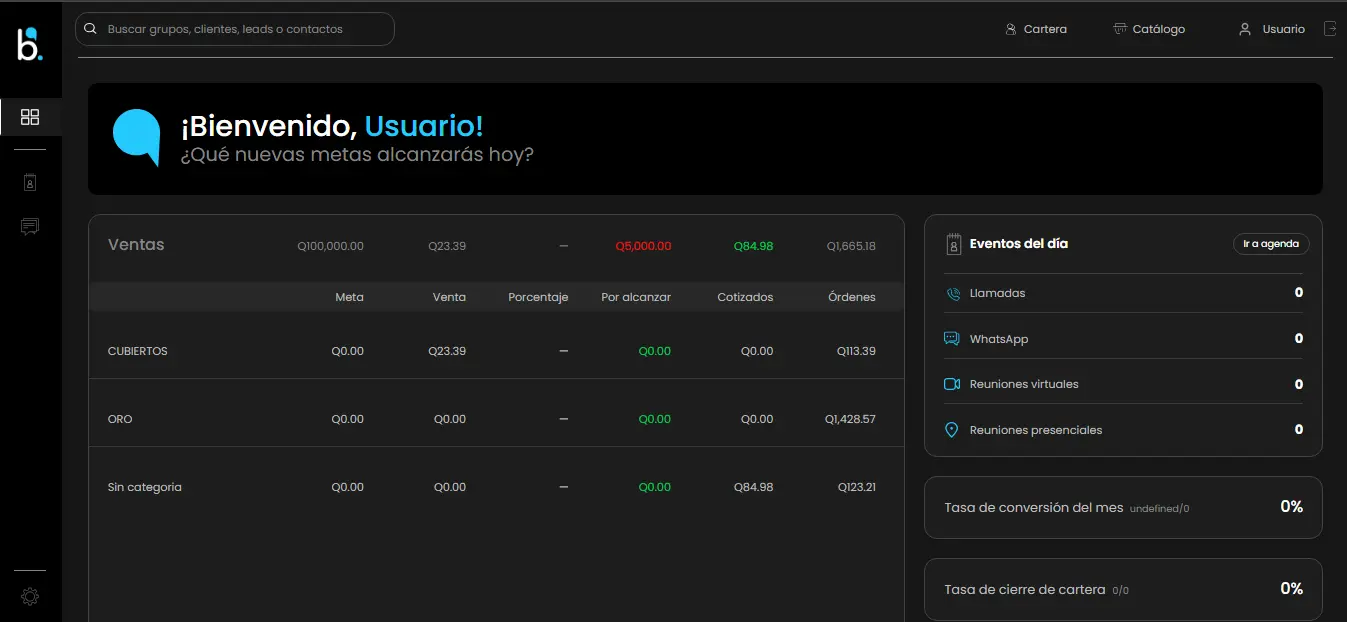
Task: Click the Eventos del día title
Action: (1019, 243)
